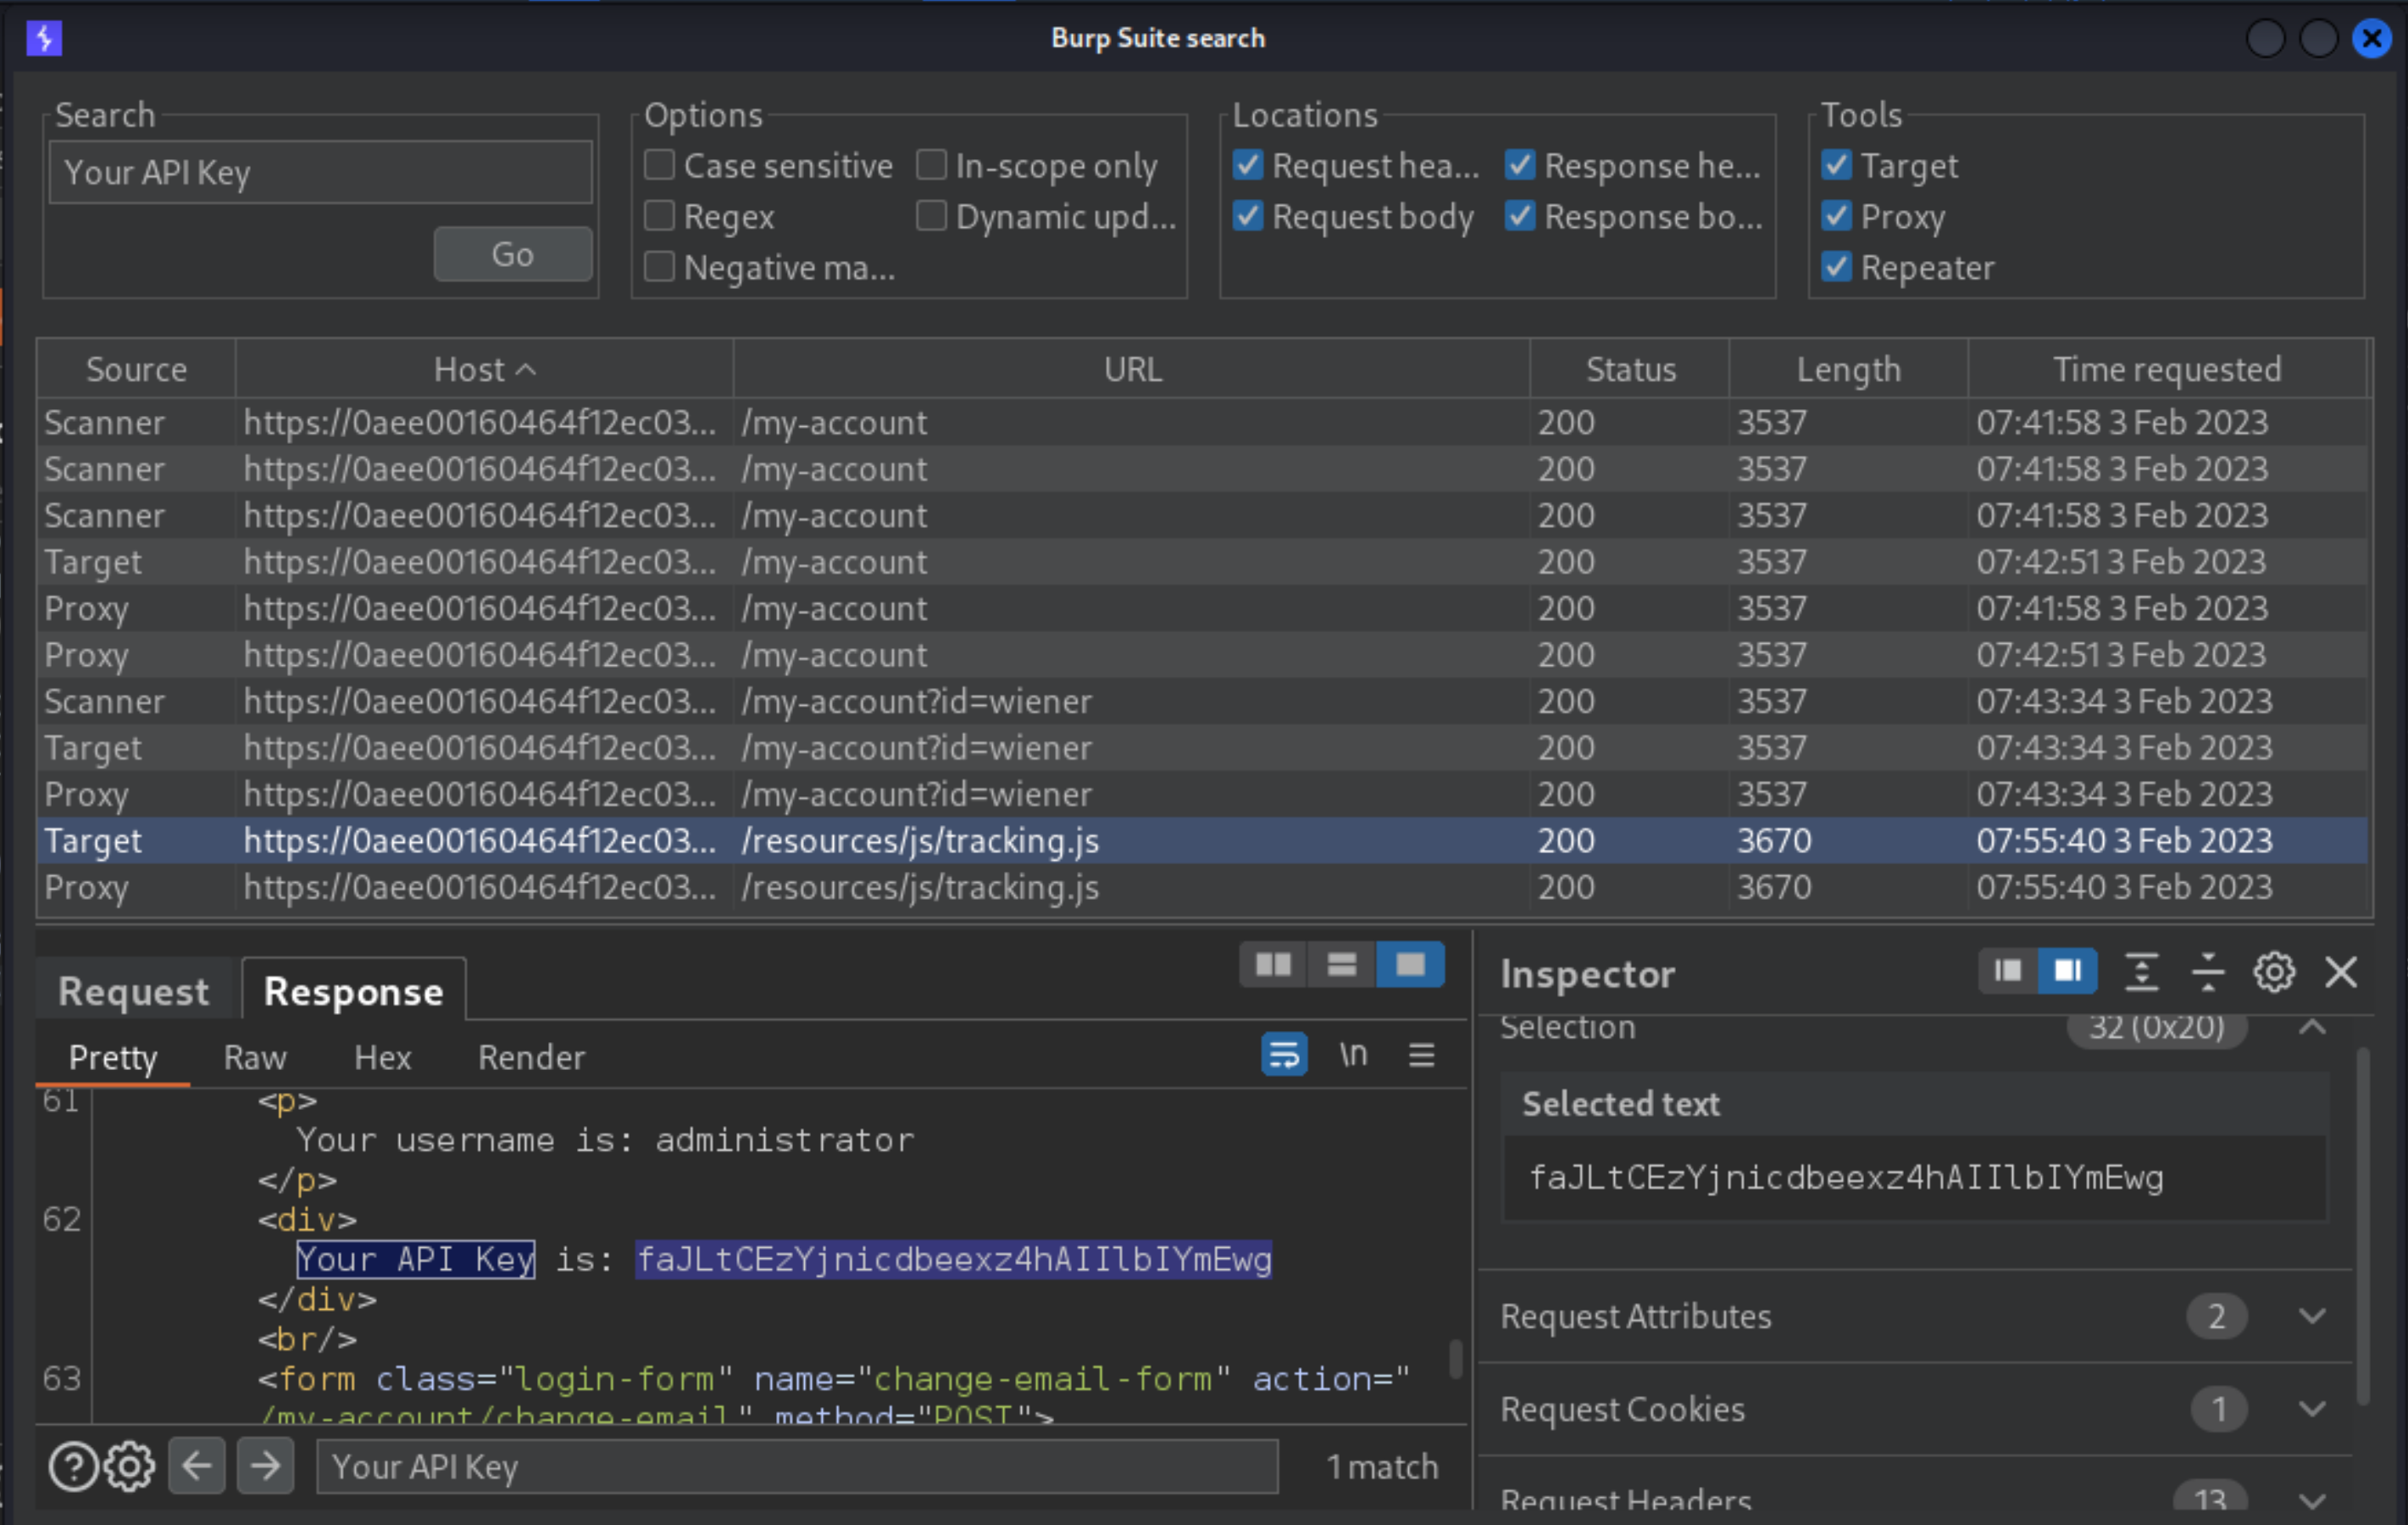This screenshot has height=1525, width=2408.
Task: Dock Inspector to the right layout icon
Action: [x=2067, y=971]
